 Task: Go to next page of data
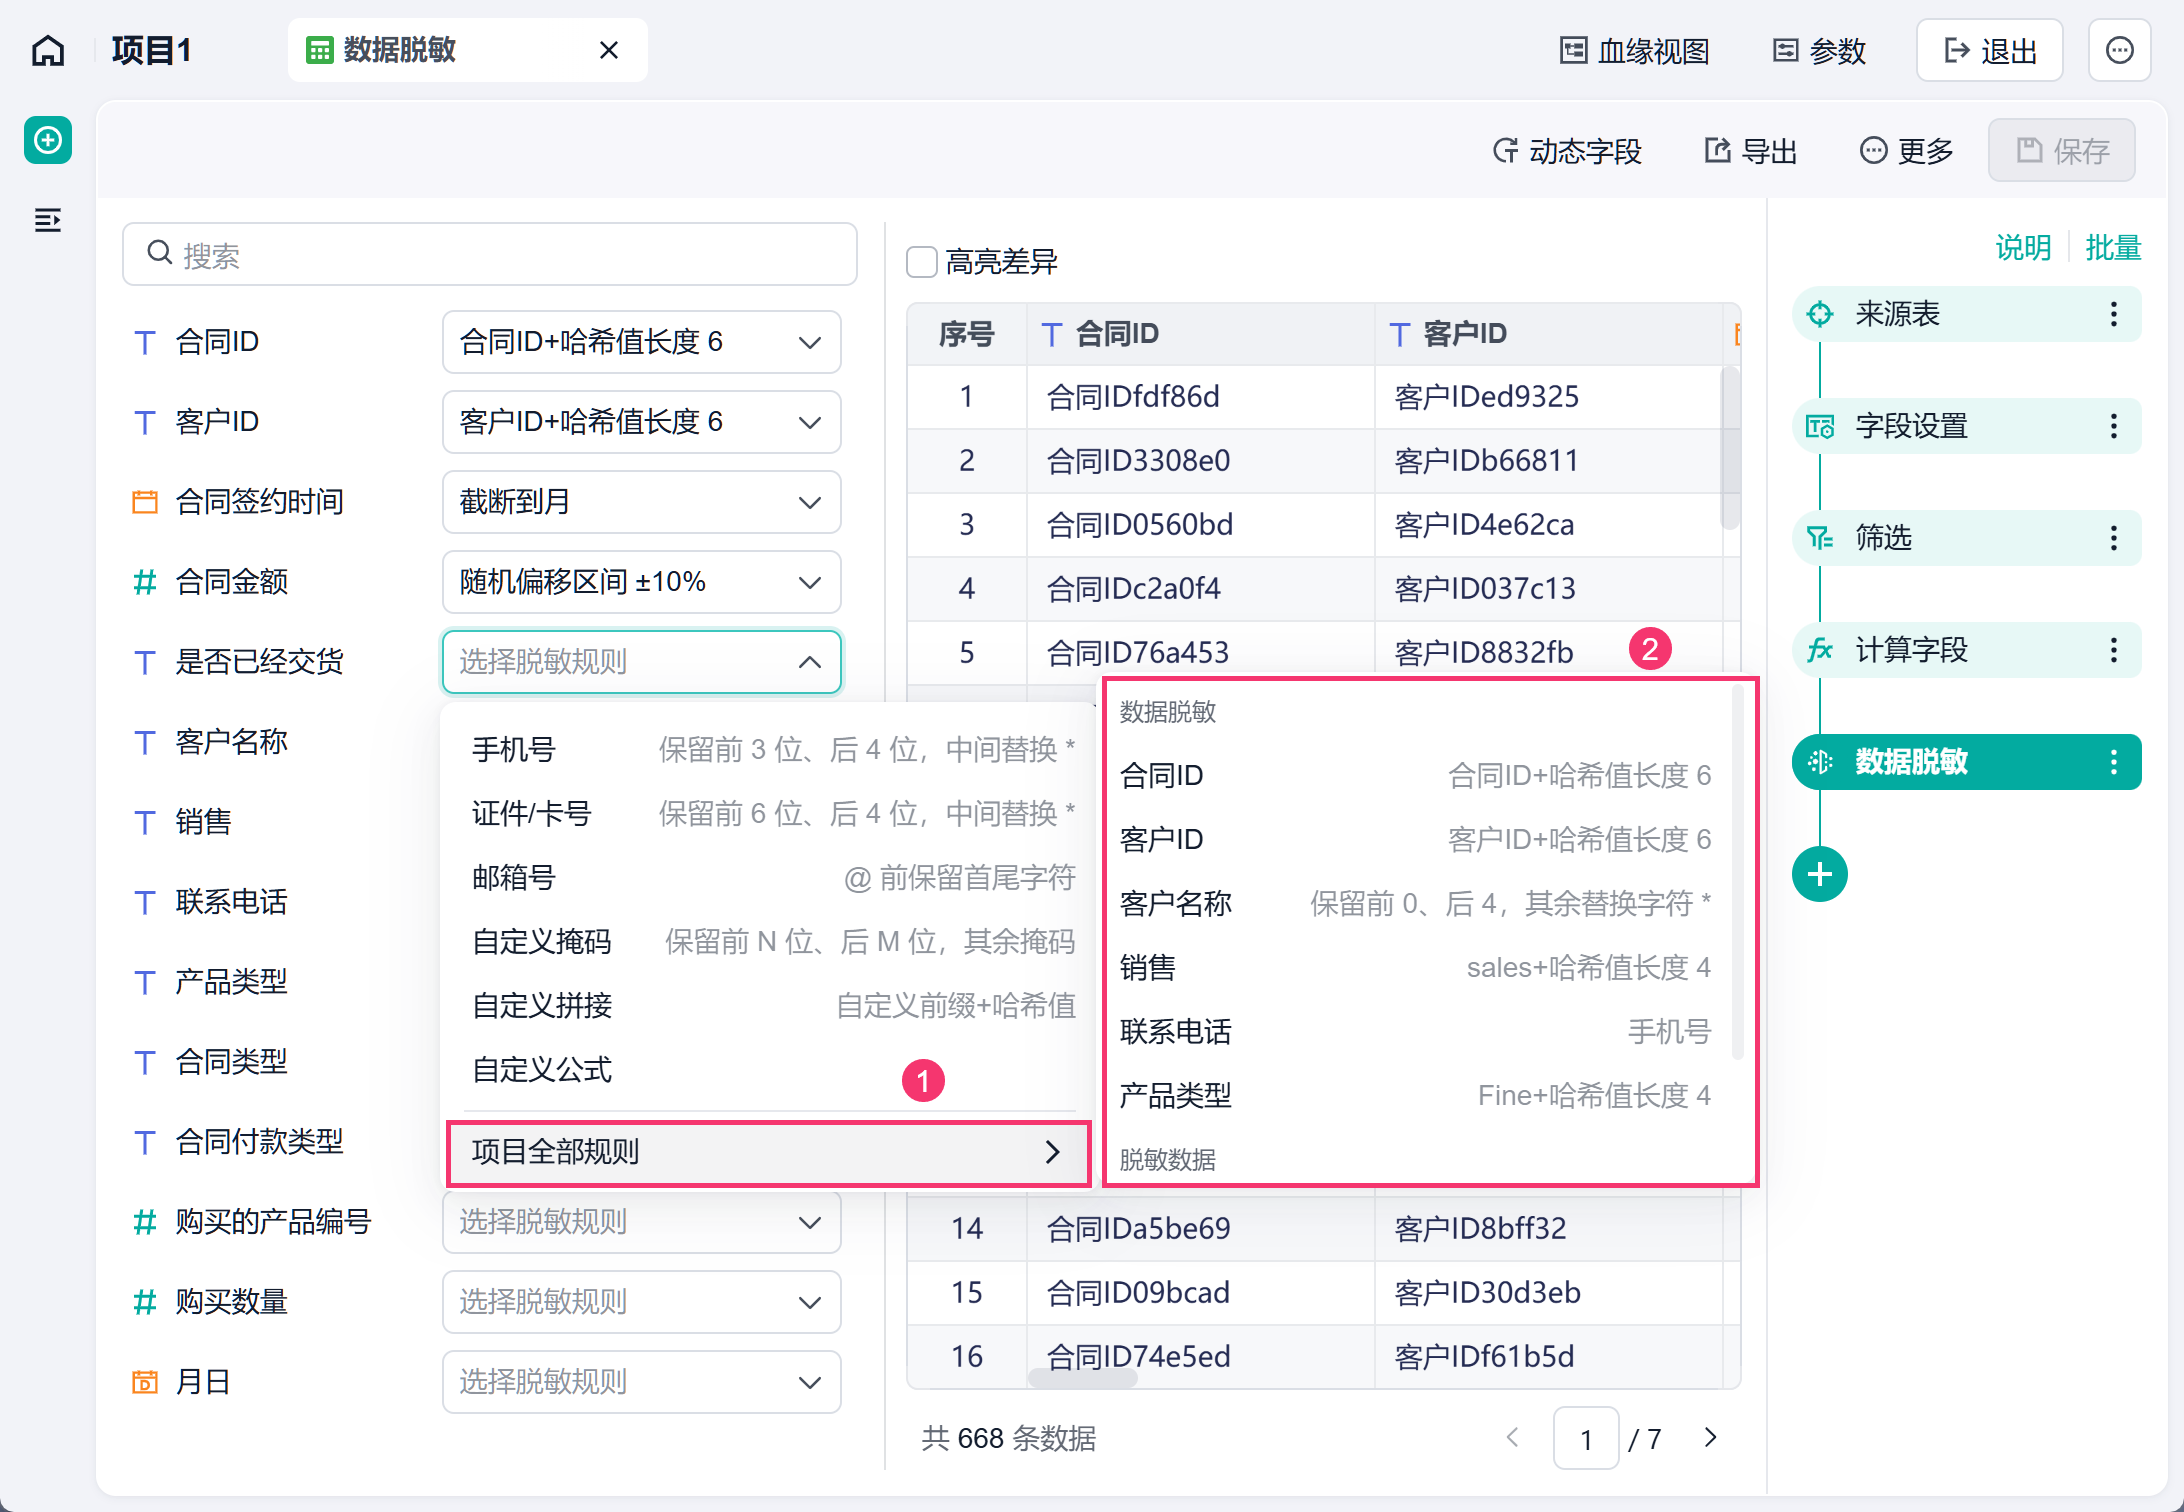(x=1711, y=1438)
